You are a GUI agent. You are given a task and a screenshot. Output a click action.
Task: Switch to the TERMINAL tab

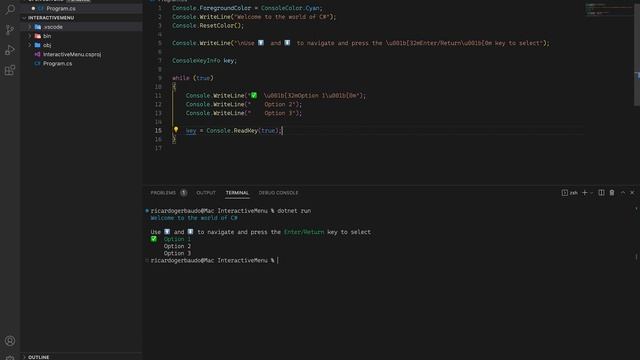pyautogui.click(x=237, y=193)
